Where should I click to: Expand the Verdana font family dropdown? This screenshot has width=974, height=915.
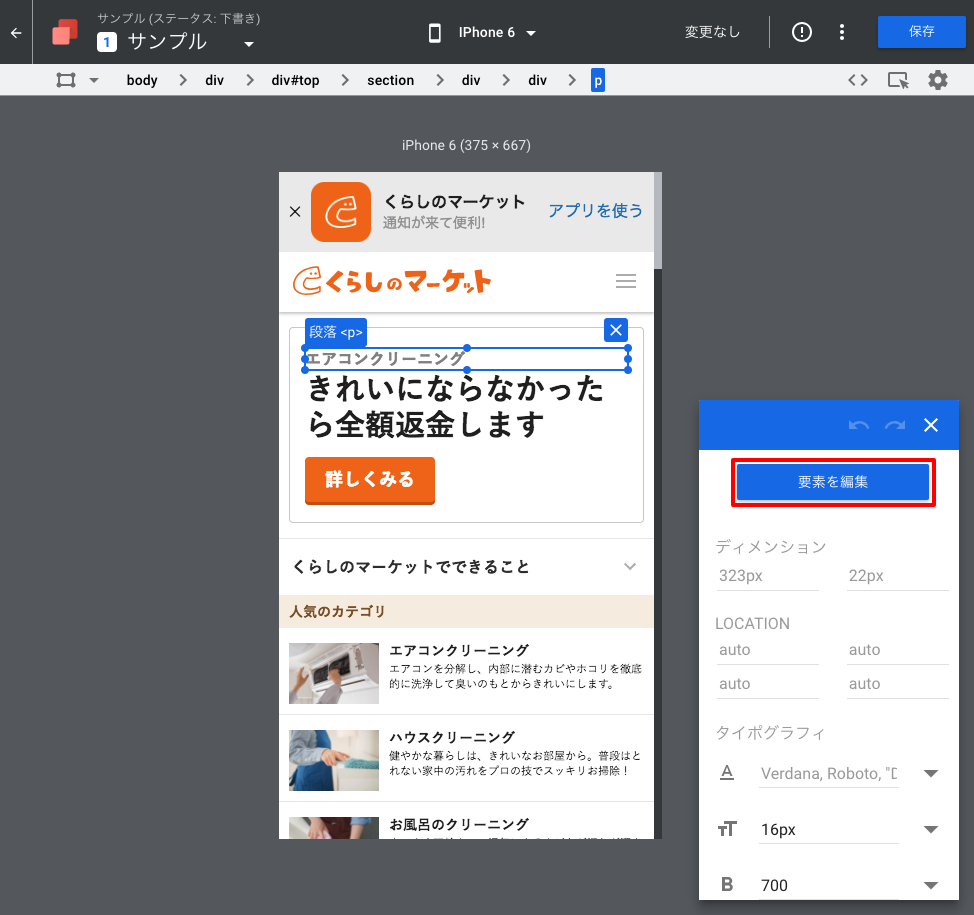930,773
